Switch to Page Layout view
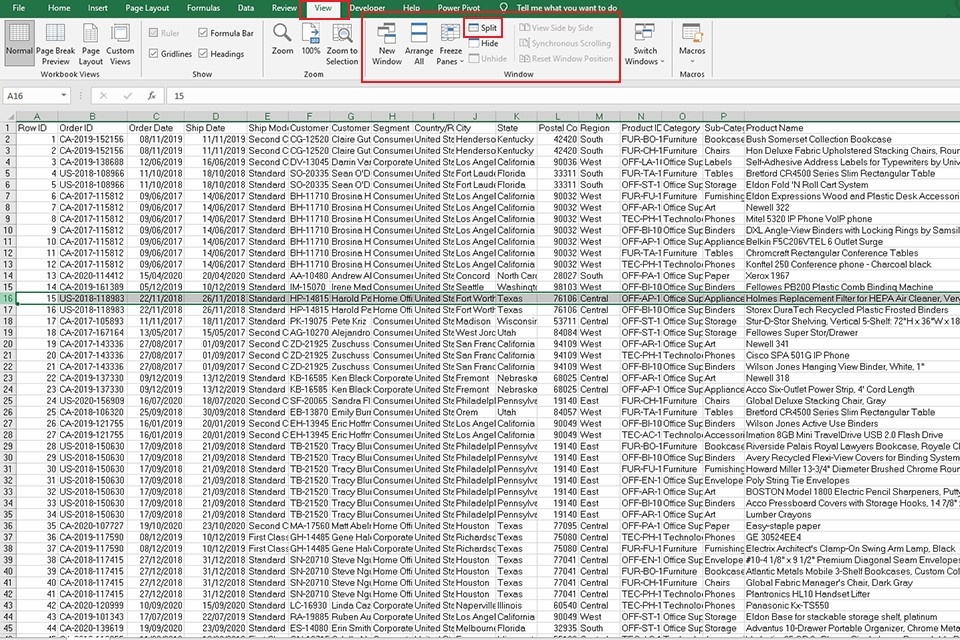The image size is (960, 640). tap(91, 44)
